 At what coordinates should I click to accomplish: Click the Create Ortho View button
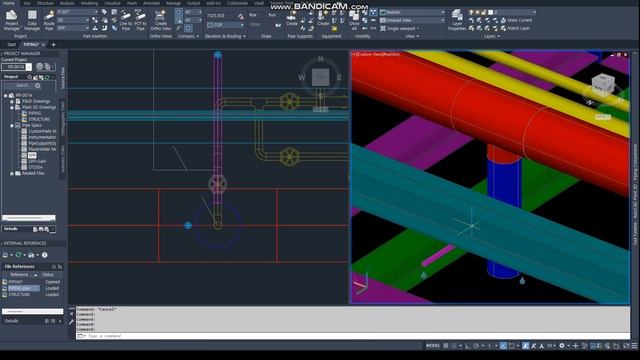(160, 20)
